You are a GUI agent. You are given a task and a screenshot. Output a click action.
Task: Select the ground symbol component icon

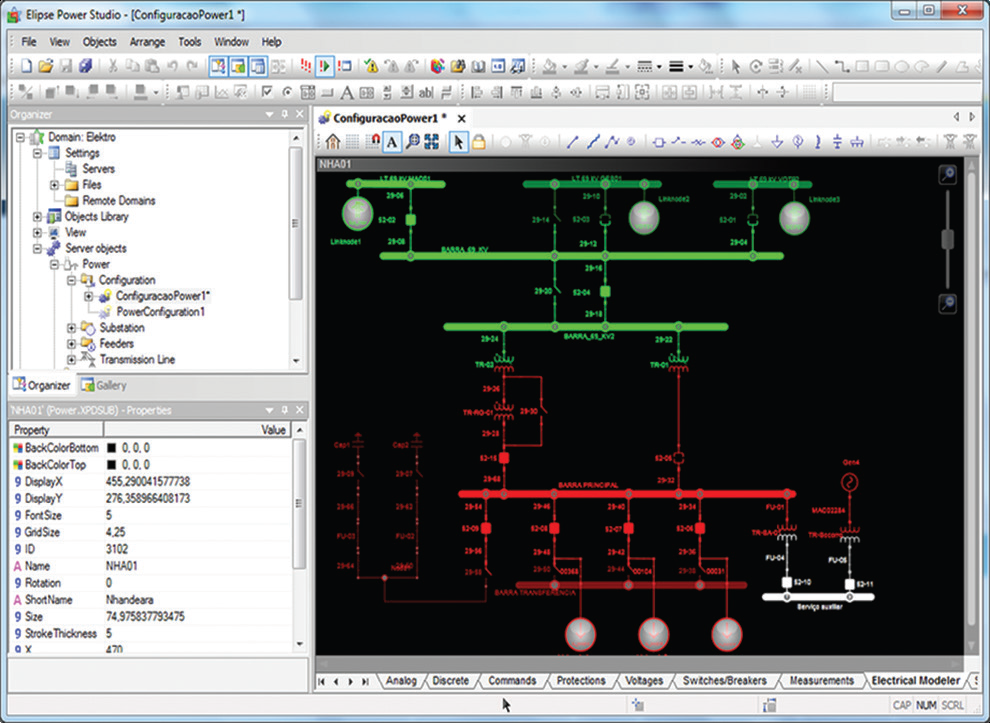(x=777, y=142)
